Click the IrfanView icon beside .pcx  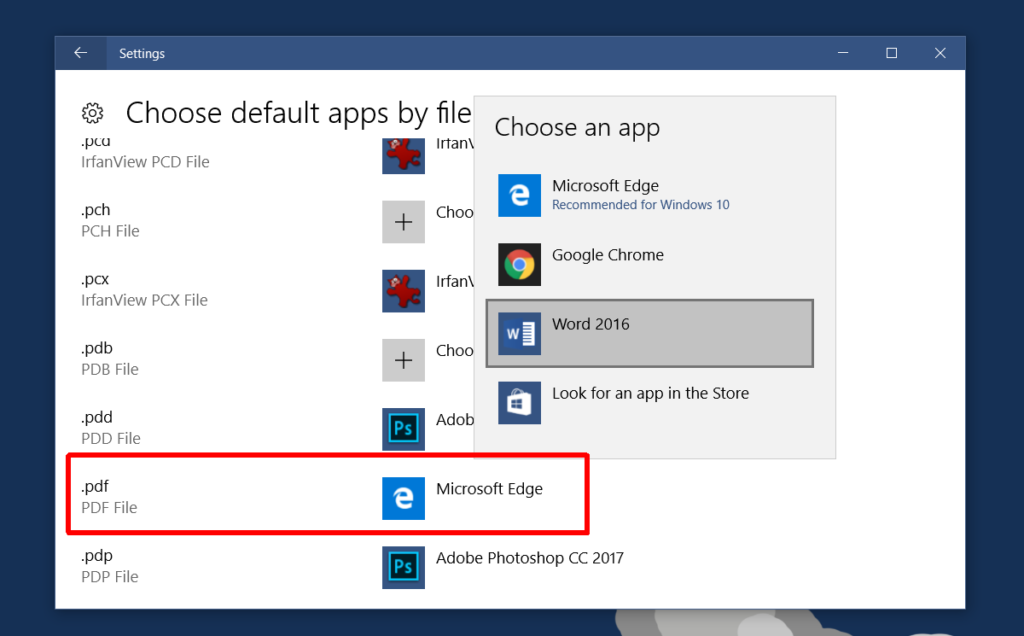[403, 291]
